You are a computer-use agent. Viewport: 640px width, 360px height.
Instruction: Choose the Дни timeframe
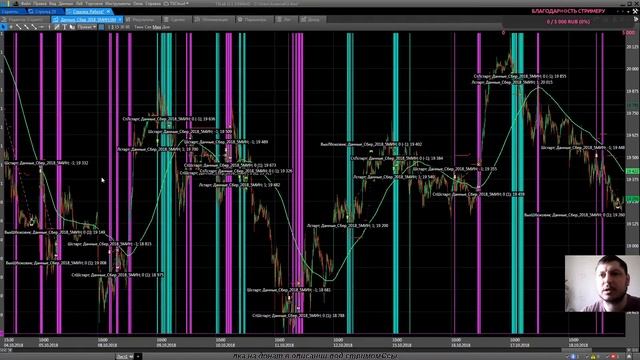click(166, 27)
